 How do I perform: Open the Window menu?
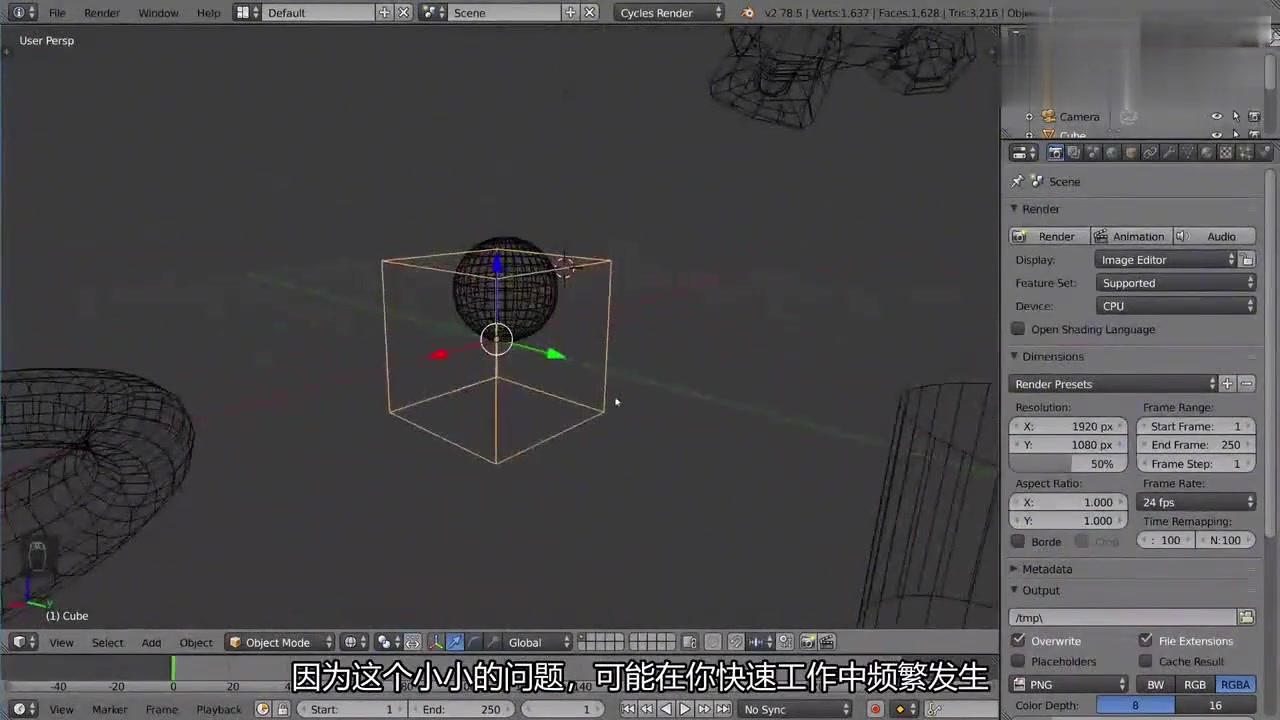[x=158, y=13]
